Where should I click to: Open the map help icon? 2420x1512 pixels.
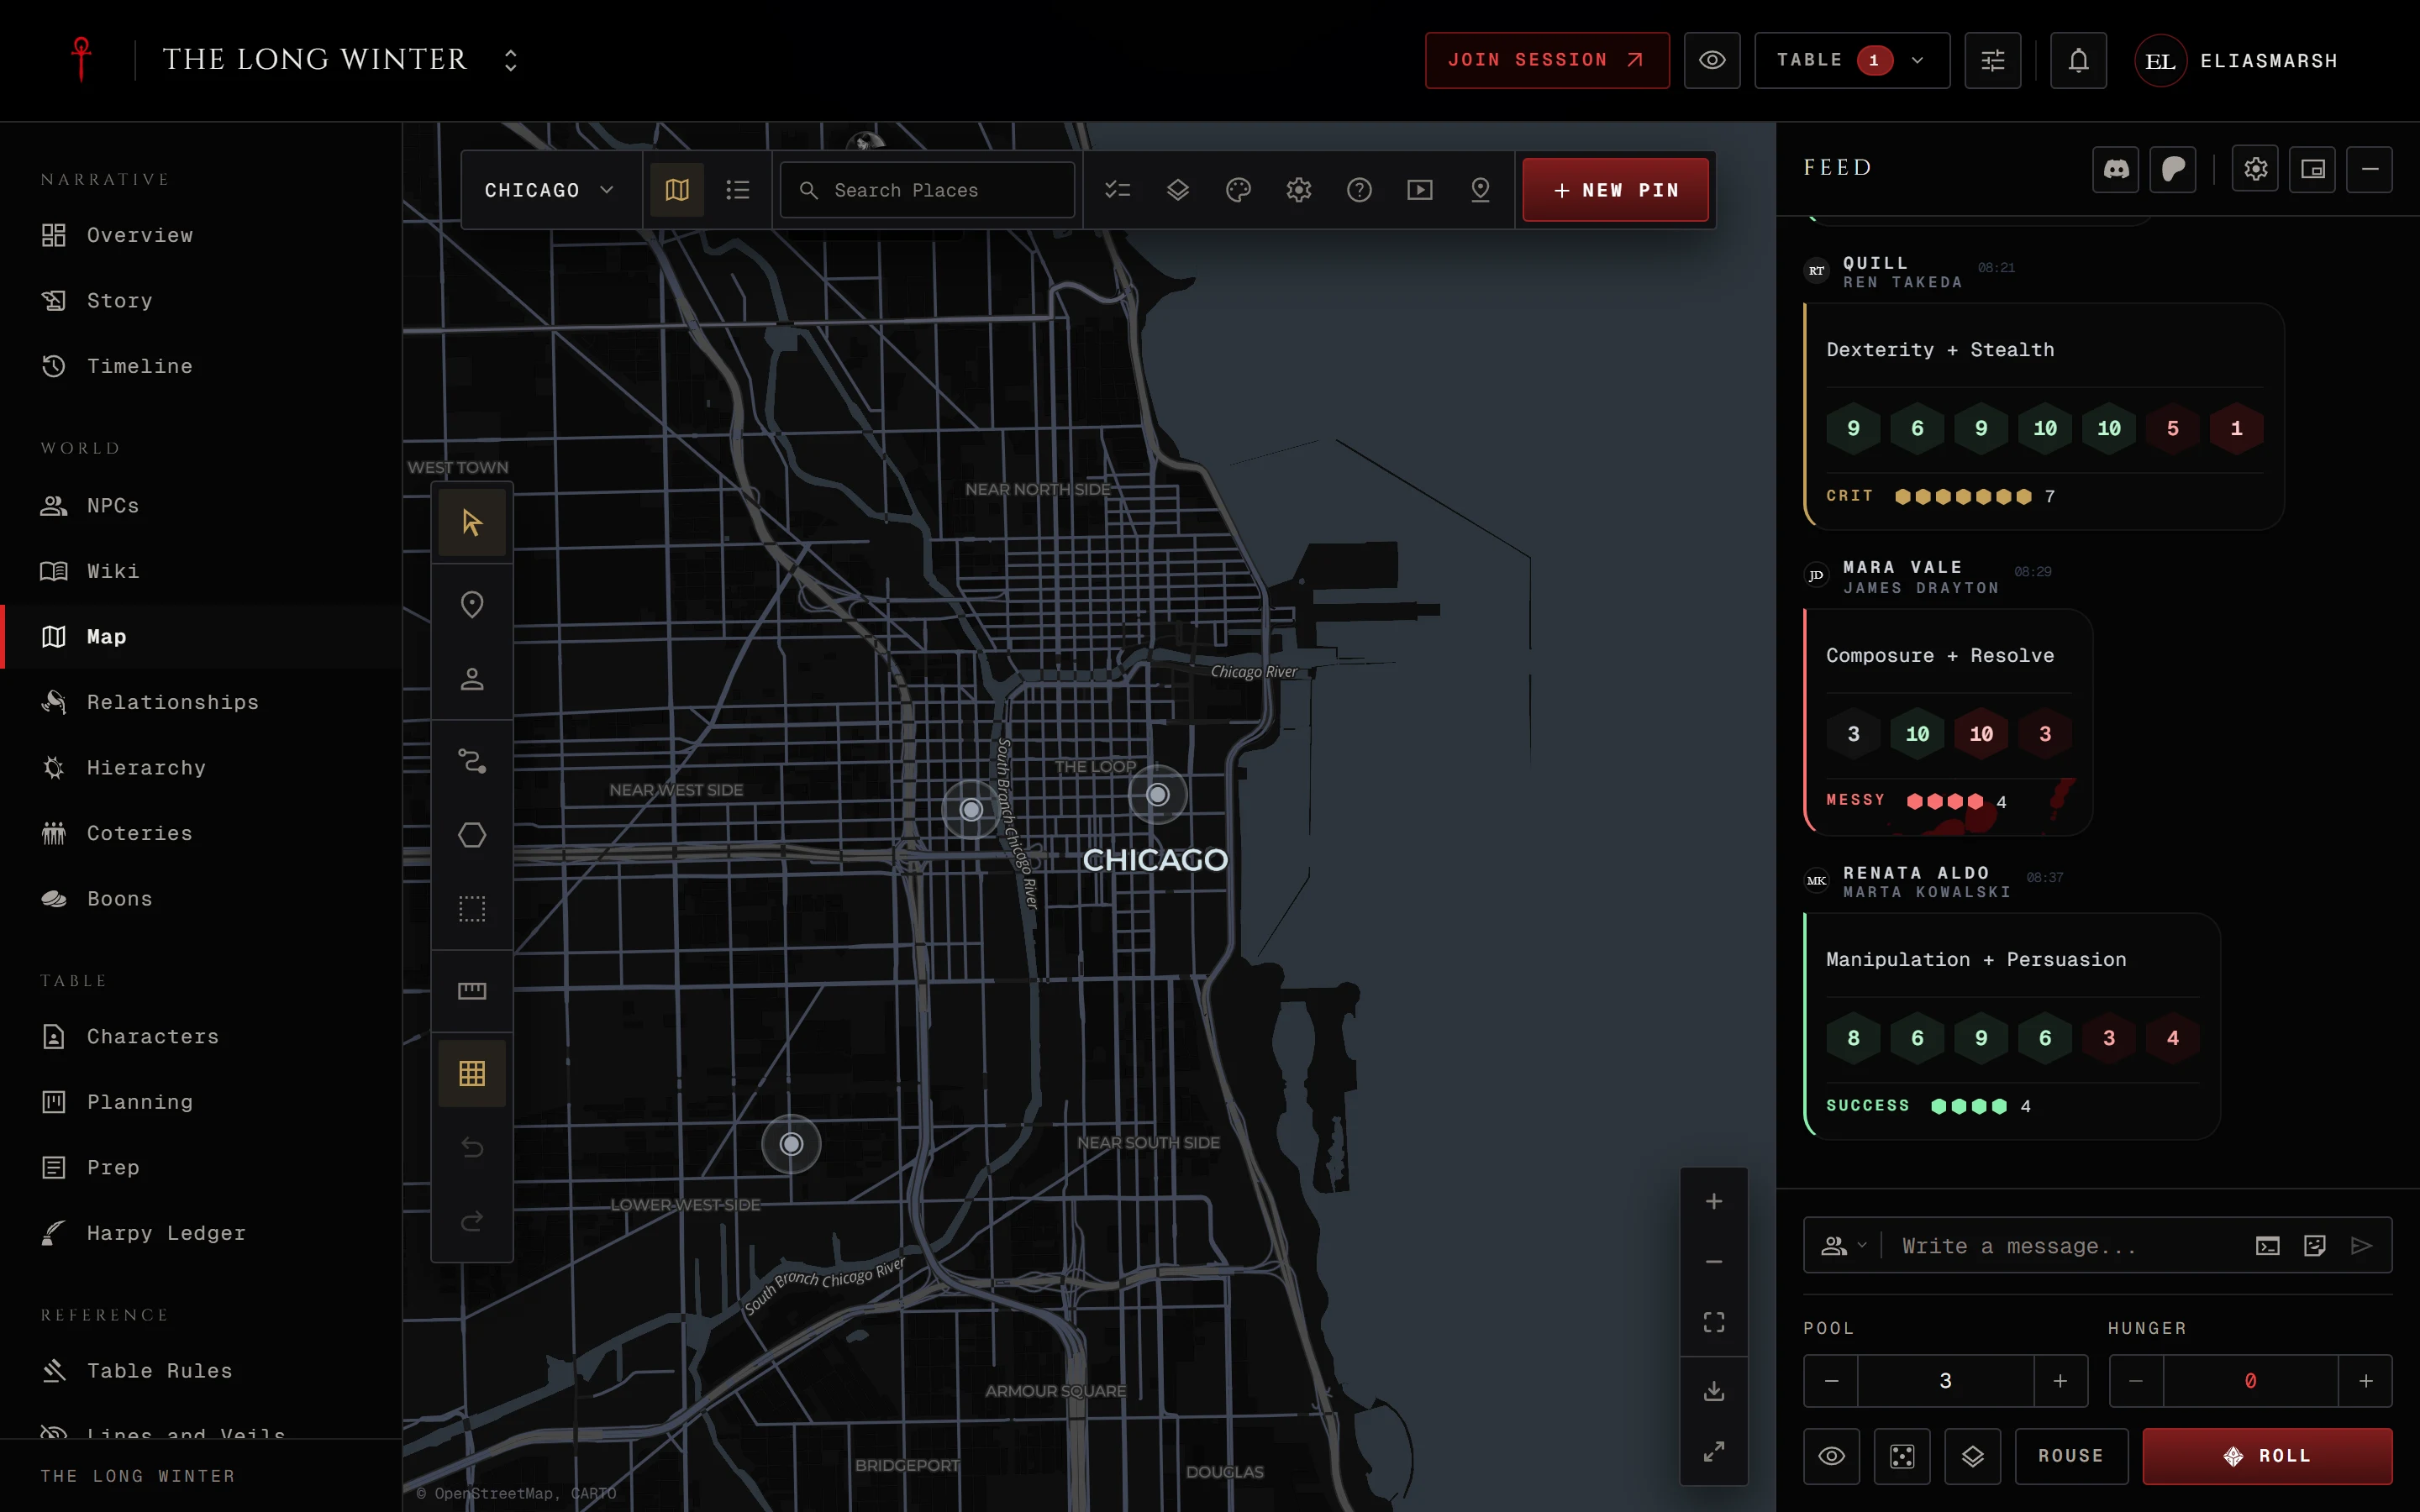tap(1359, 190)
